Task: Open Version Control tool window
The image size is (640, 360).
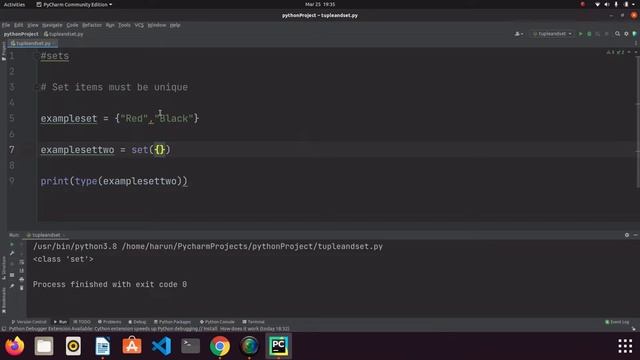Action: click(x=29, y=322)
